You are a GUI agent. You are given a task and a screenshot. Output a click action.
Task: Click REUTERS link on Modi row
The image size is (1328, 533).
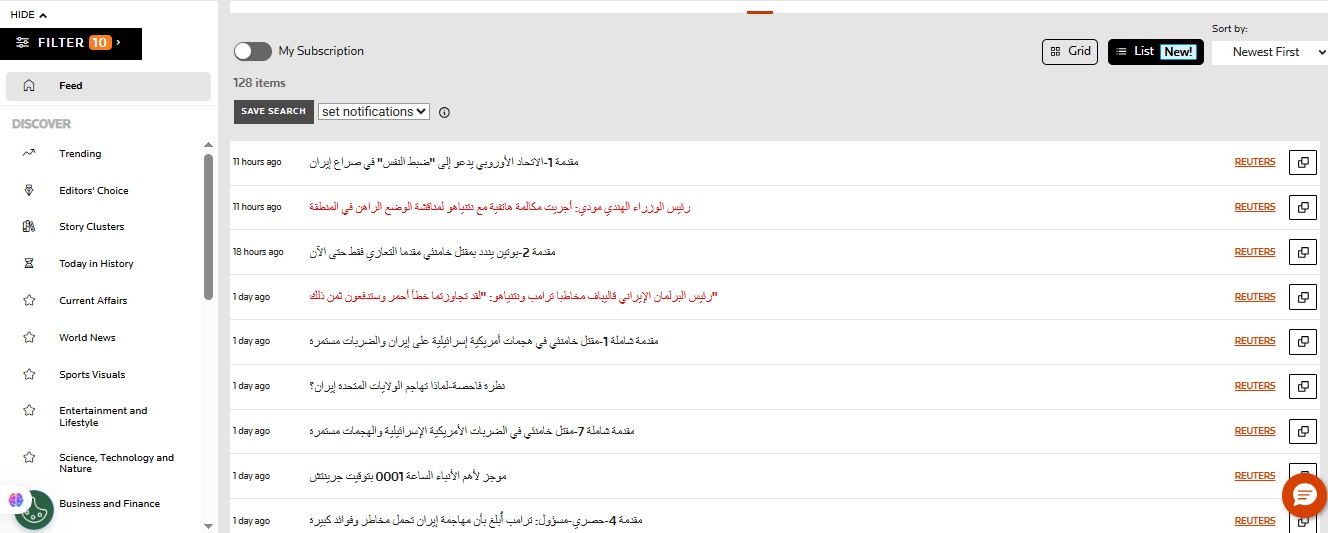1255,207
